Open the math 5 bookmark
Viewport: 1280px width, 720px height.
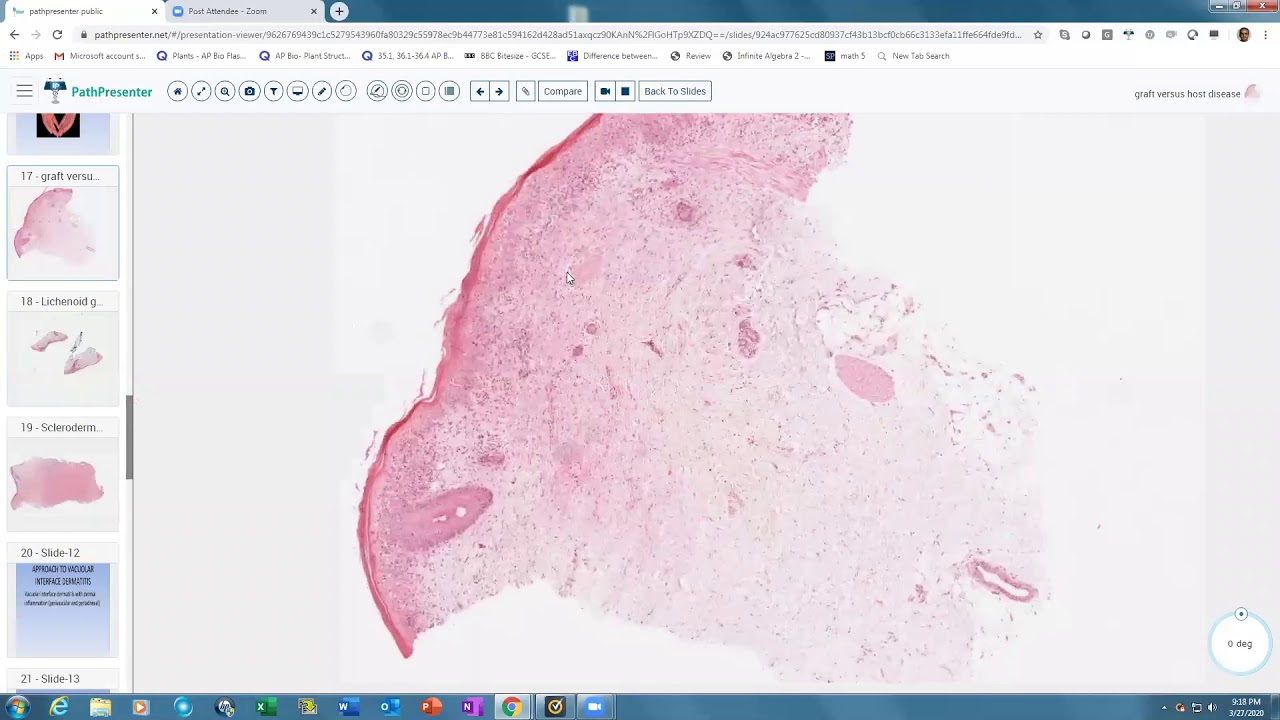(x=845, y=56)
